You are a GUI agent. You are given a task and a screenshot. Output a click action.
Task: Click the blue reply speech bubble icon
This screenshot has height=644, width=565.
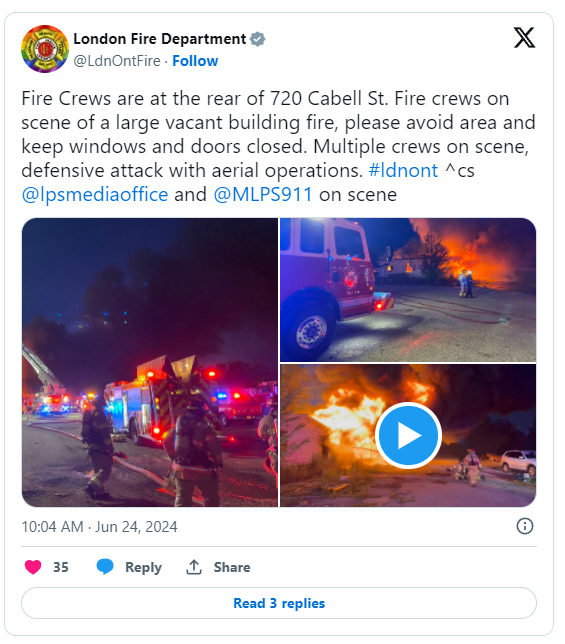tap(105, 567)
